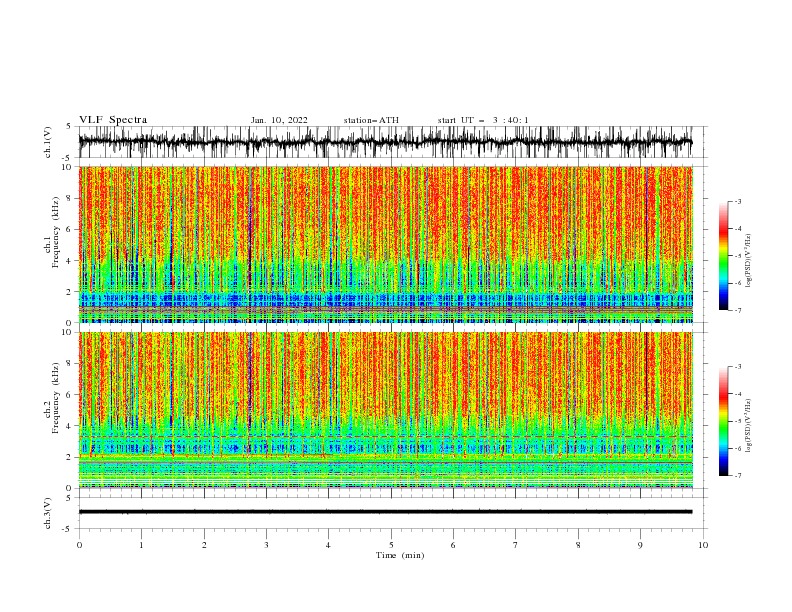
Task: Click the '1' label on the time axis
Action: point(141,545)
